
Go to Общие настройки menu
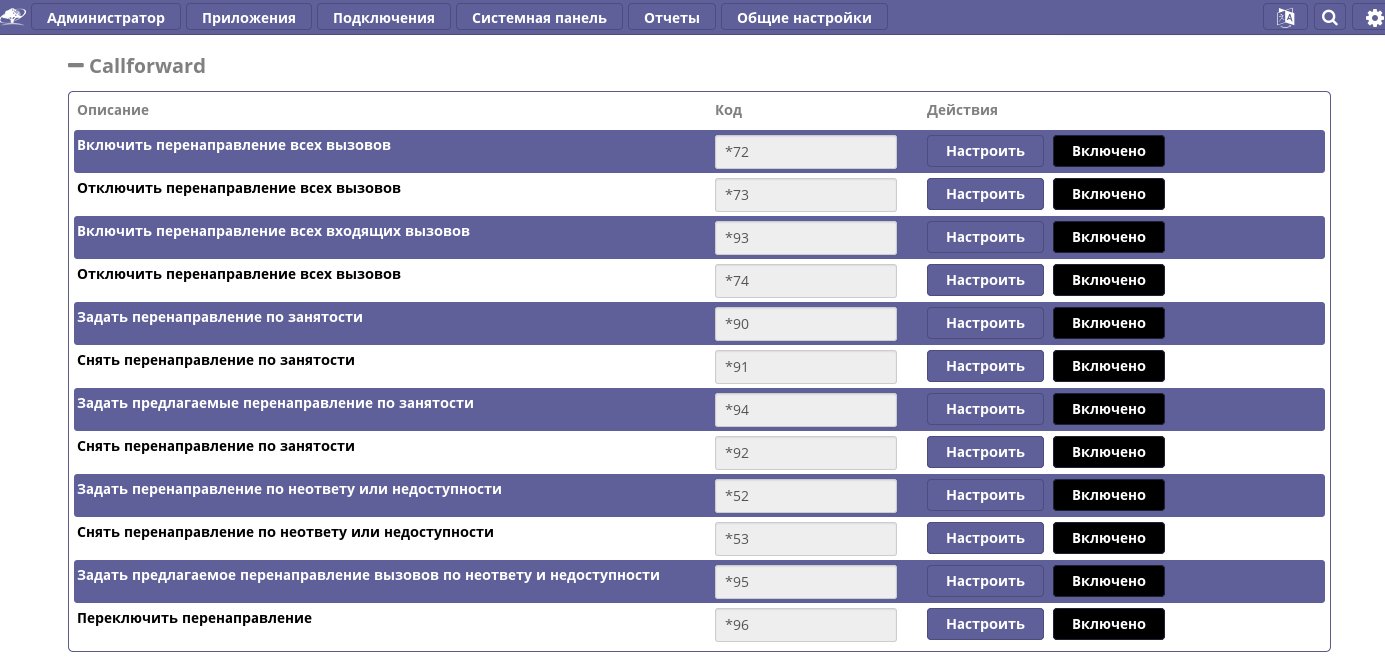804,18
